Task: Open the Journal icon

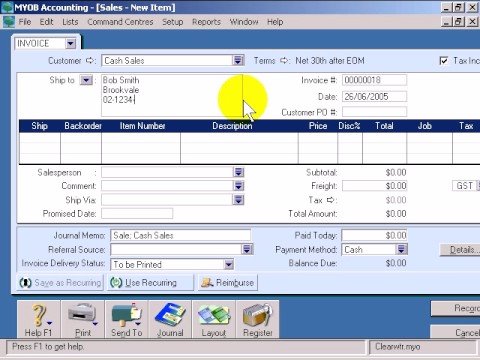Action: [x=170, y=319]
